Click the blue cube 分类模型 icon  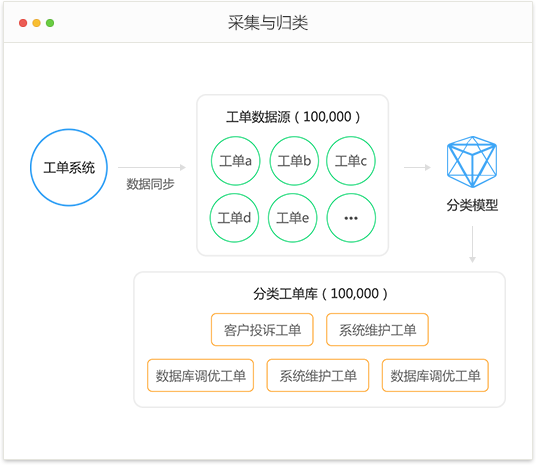(x=472, y=162)
